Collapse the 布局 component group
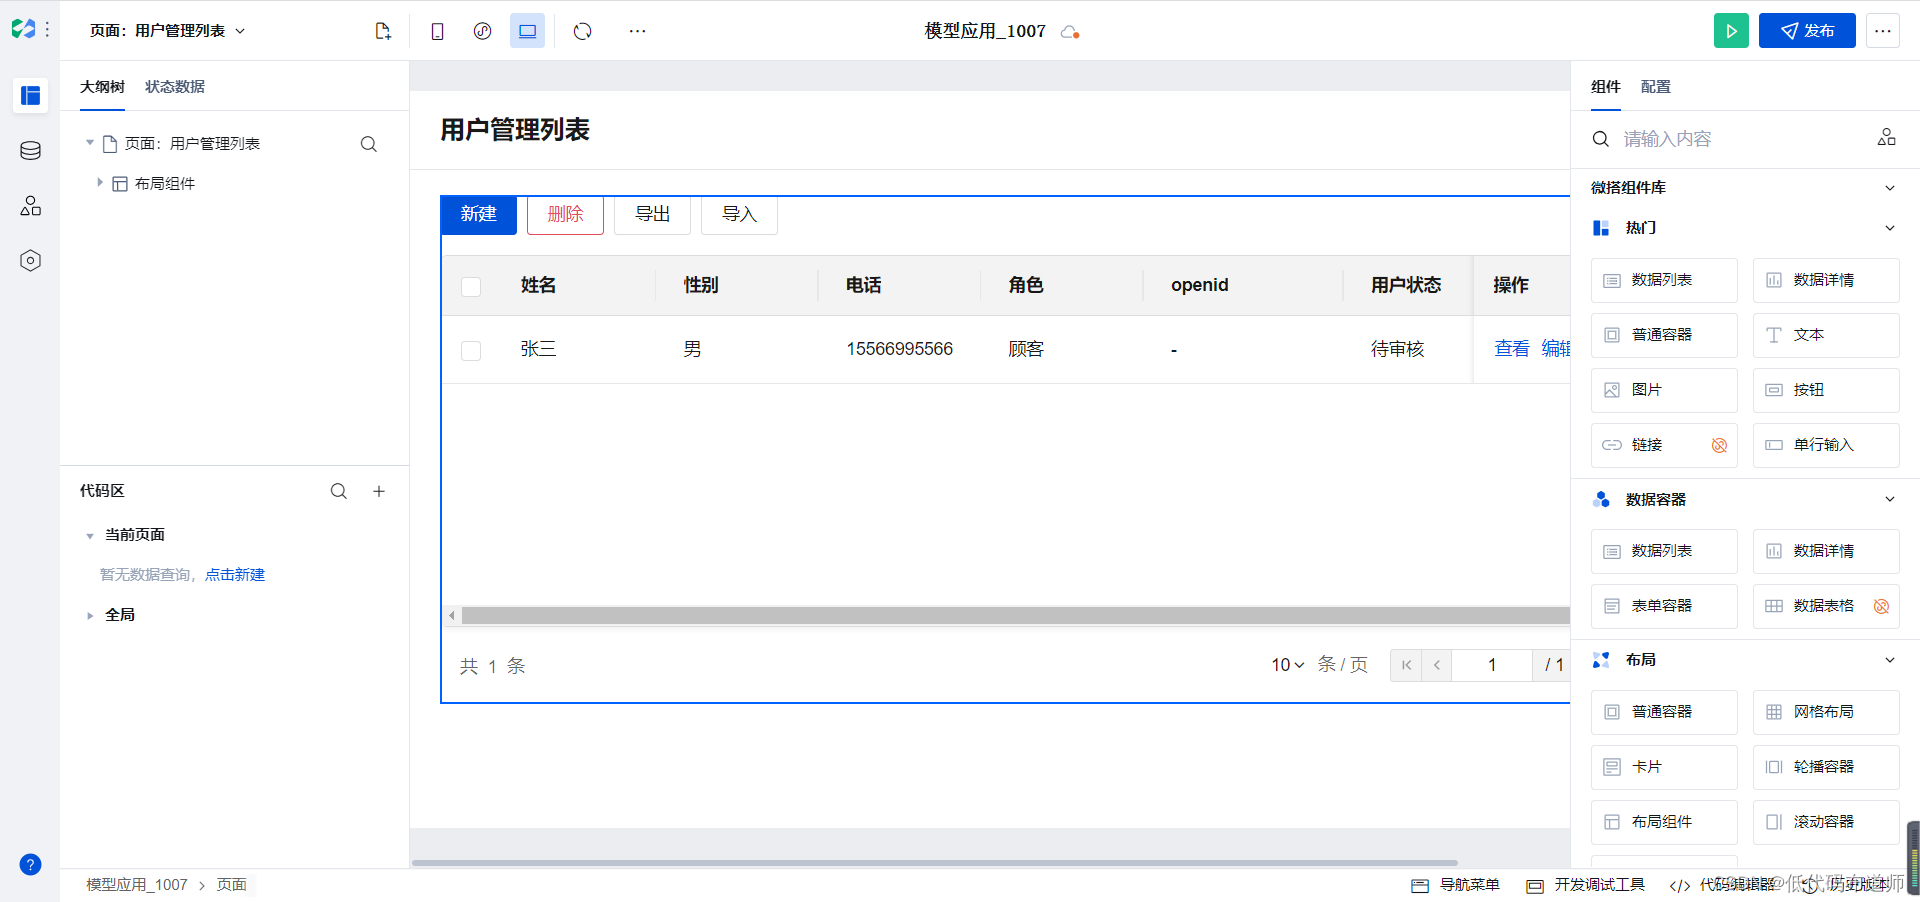Screen dimensions: 1920x902 1889,660
